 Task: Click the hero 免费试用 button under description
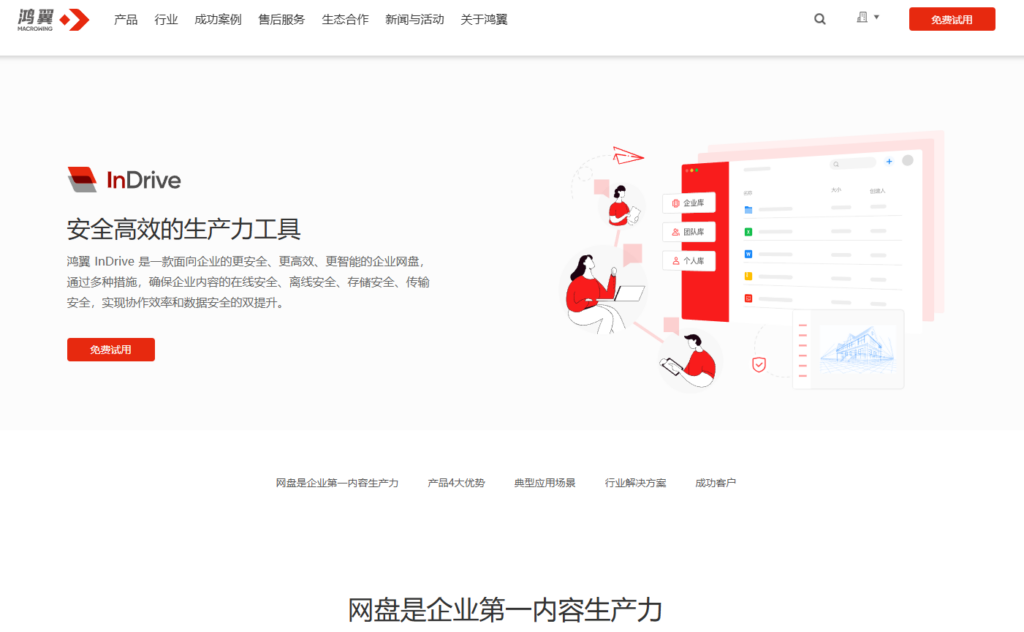click(x=111, y=349)
